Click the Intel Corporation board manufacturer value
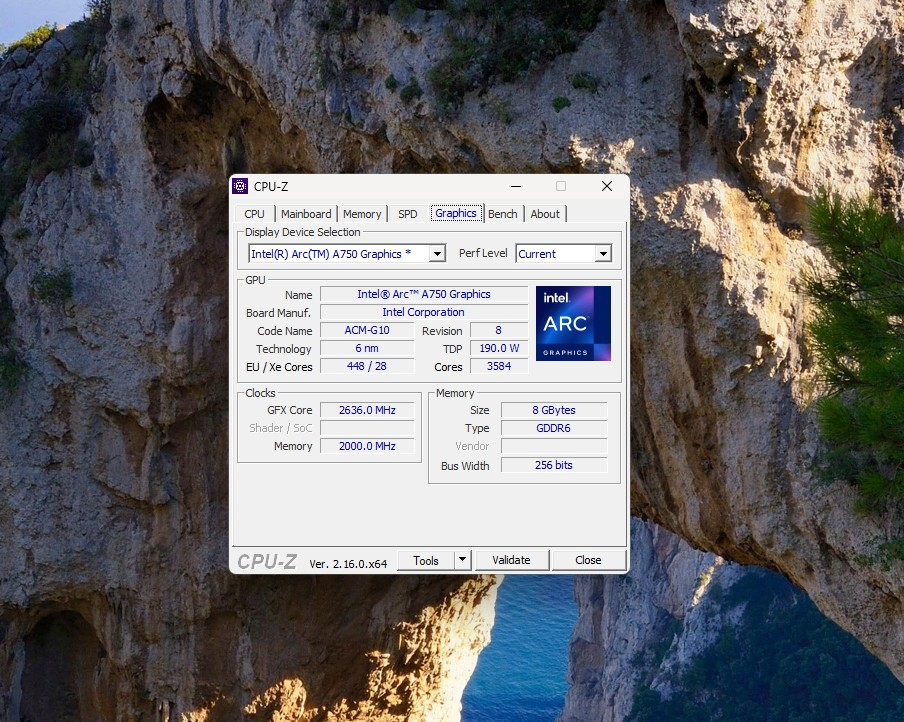 (424, 312)
